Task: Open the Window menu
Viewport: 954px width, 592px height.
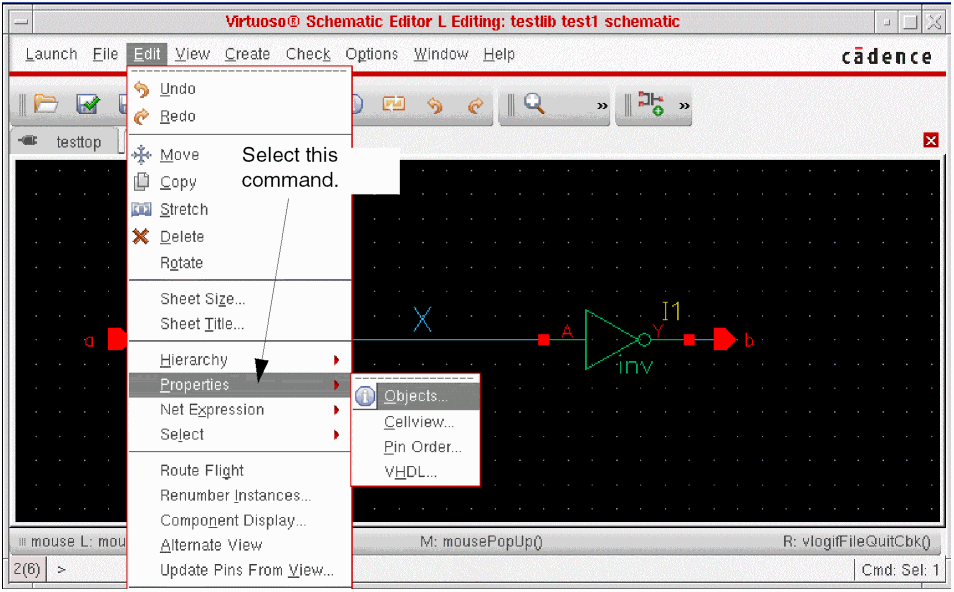Action: coord(441,55)
